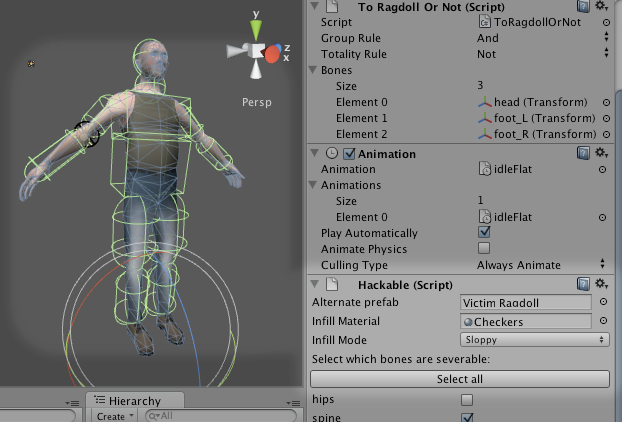The image size is (622, 422).
Task: Collapse the Bones array foldout
Action: [x=315, y=71]
